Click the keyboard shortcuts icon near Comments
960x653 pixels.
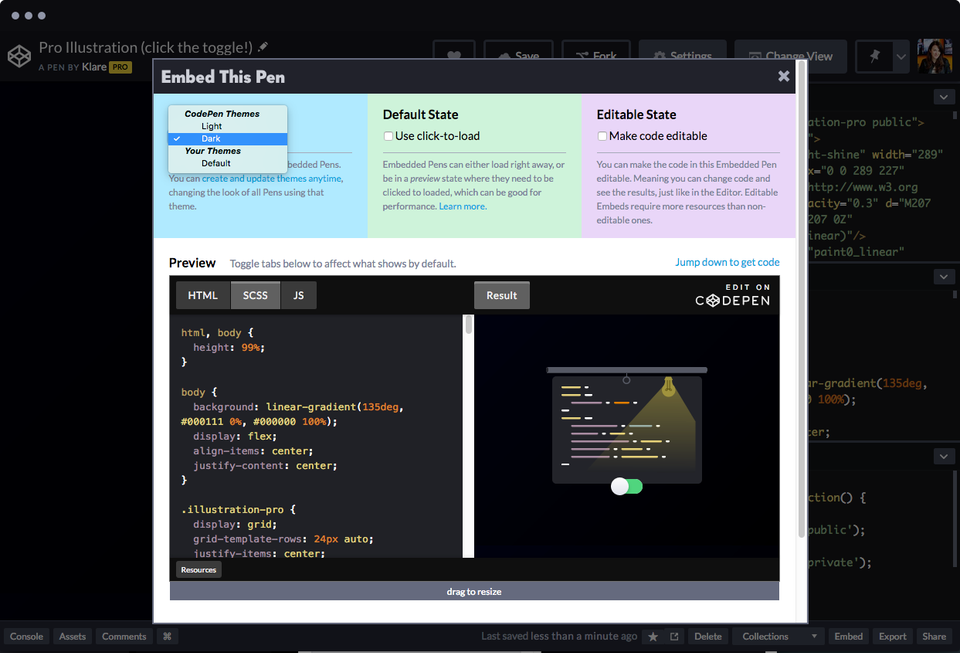[x=166, y=636]
